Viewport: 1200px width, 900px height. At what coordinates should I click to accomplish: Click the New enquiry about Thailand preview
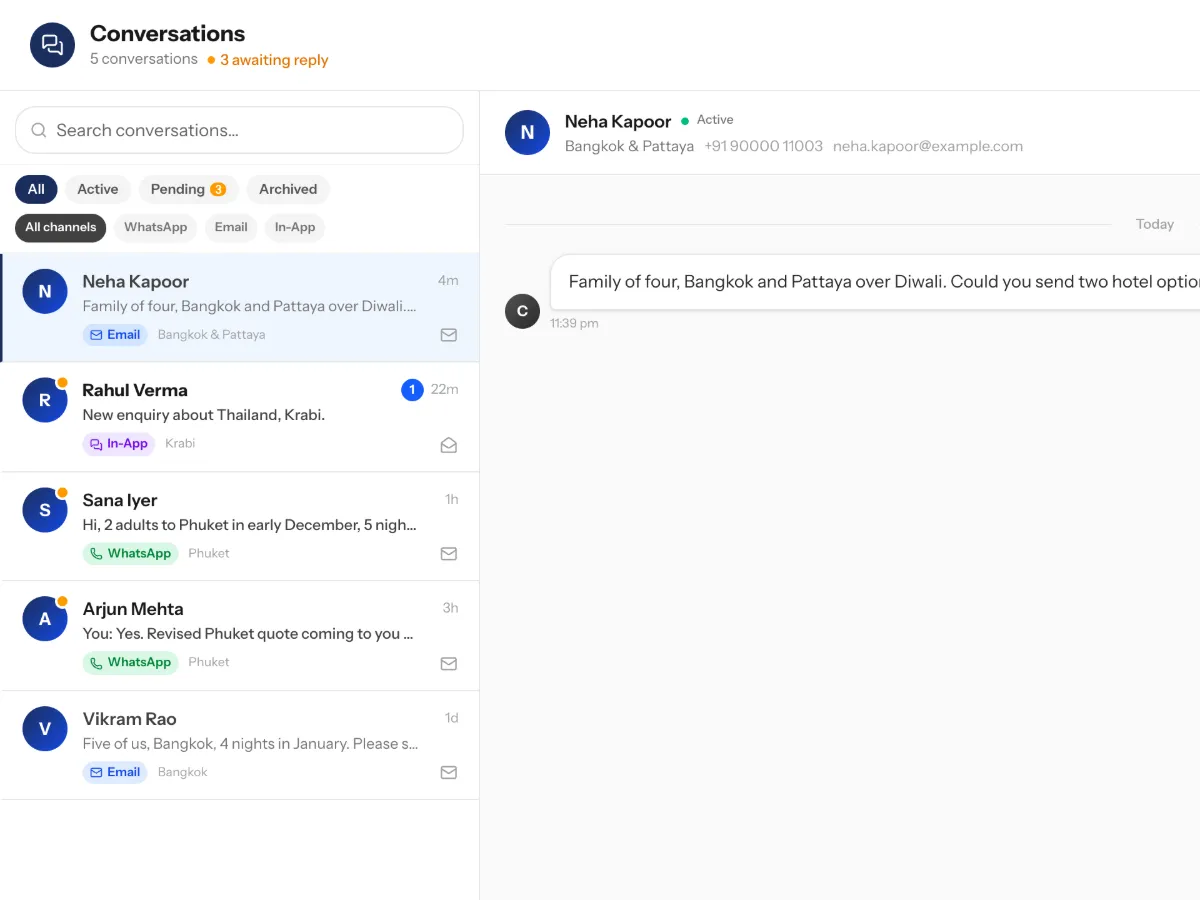(x=204, y=415)
